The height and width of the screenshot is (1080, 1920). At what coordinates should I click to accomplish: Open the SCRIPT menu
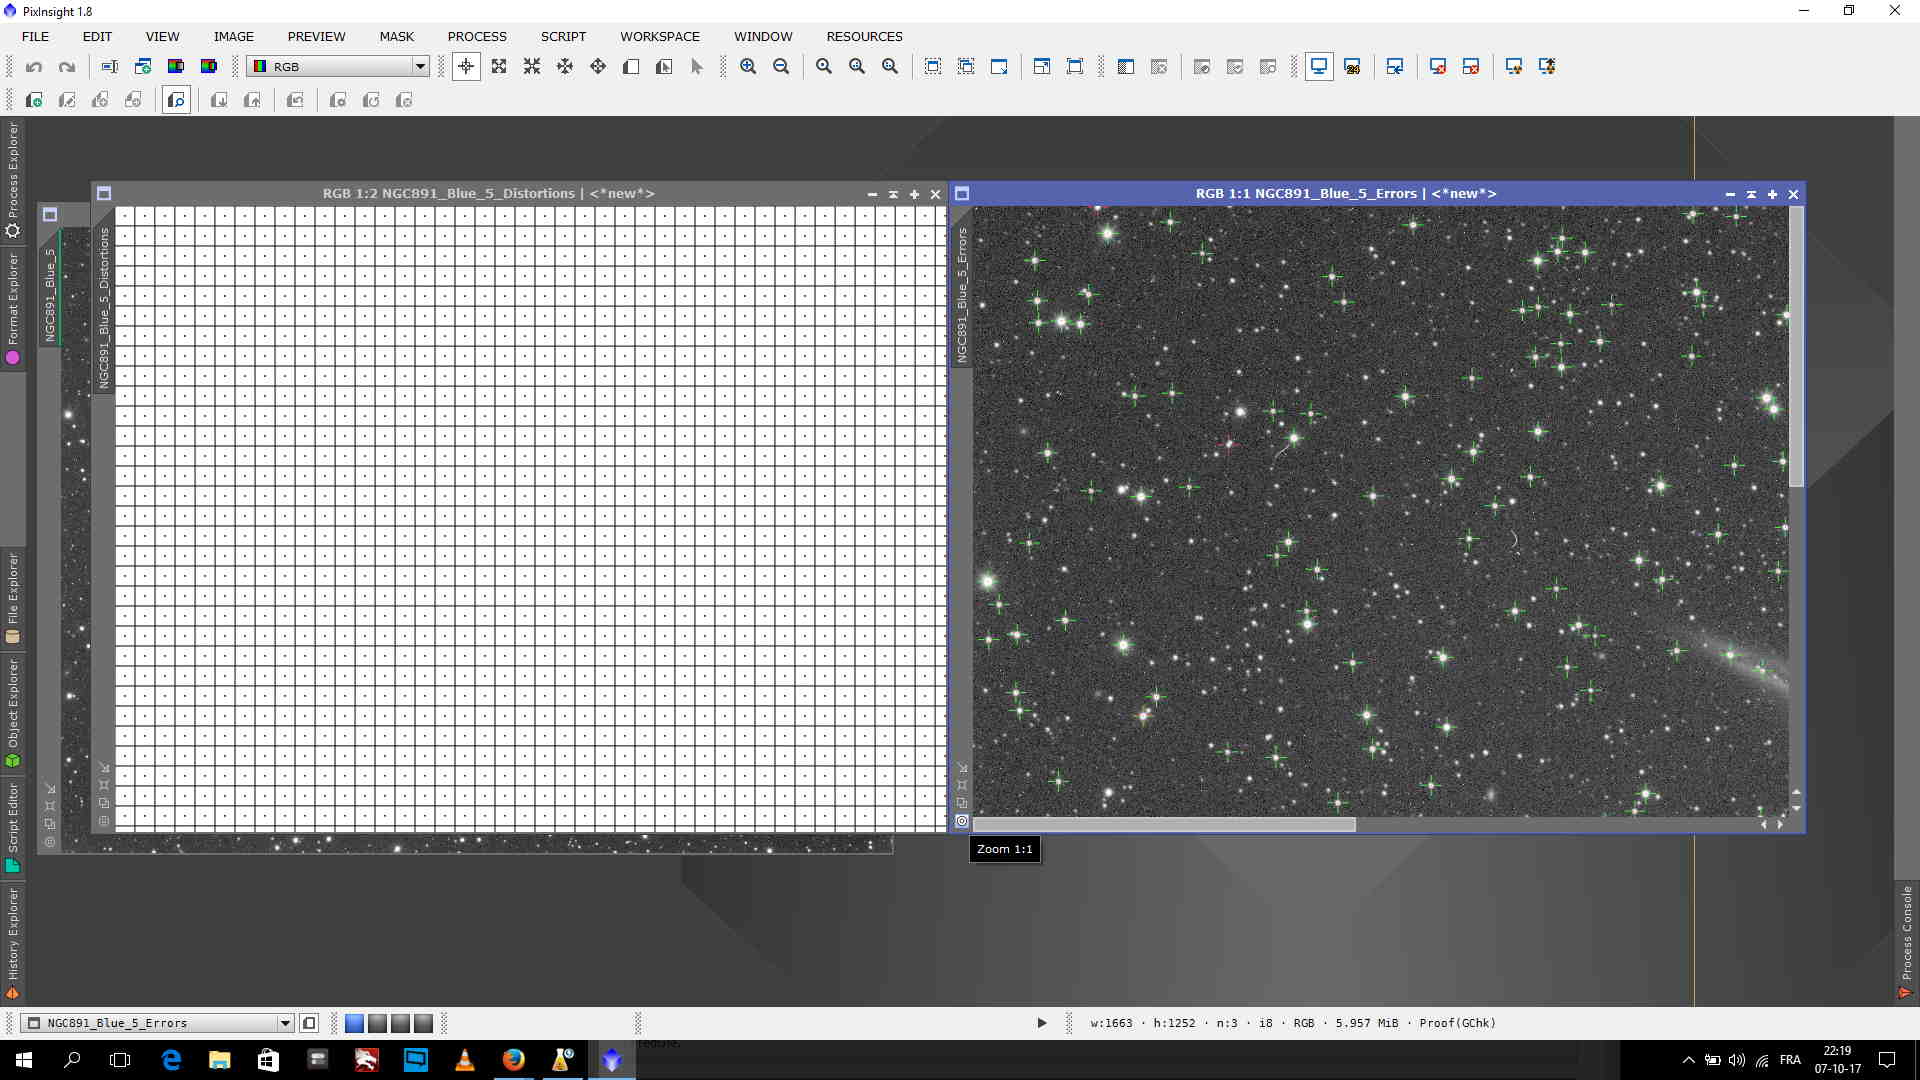click(563, 36)
